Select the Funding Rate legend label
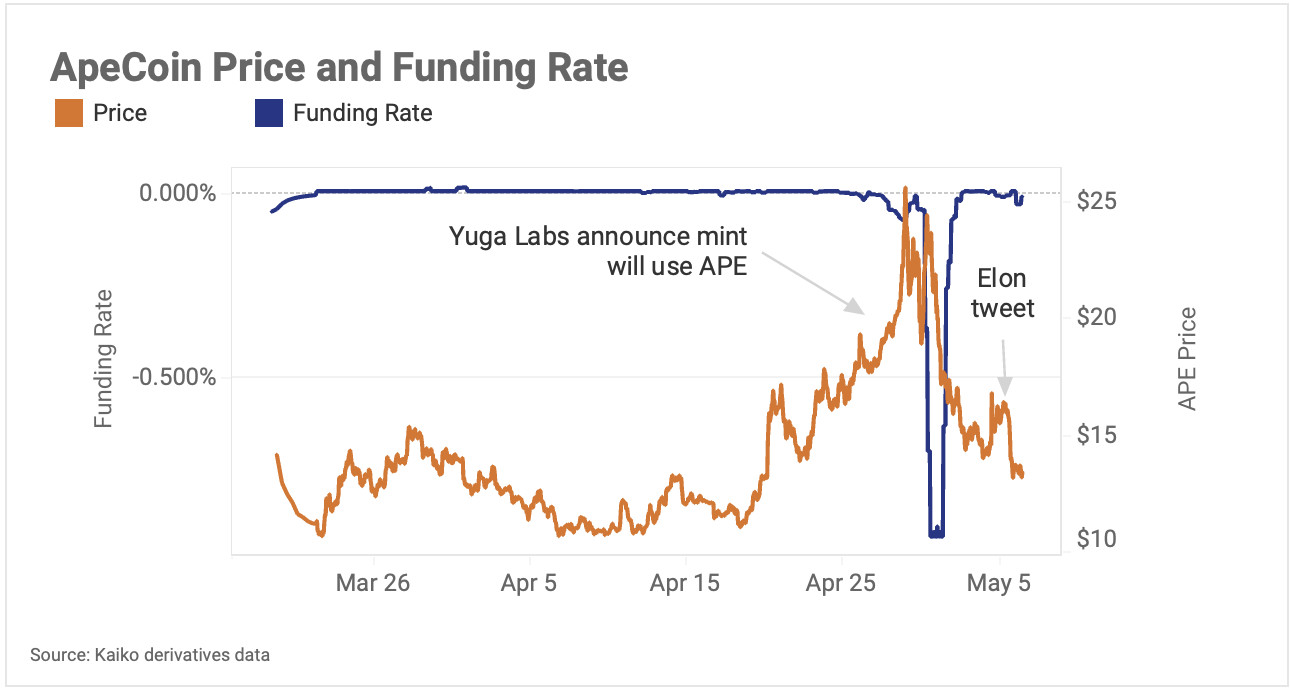 (x=362, y=113)
